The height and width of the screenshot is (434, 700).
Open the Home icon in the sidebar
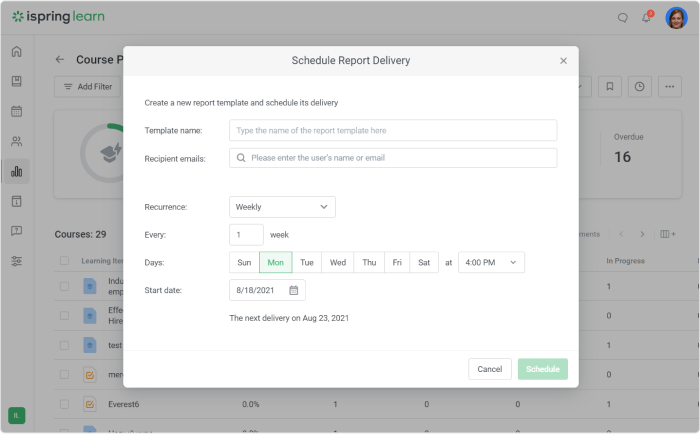click(17, 51)
